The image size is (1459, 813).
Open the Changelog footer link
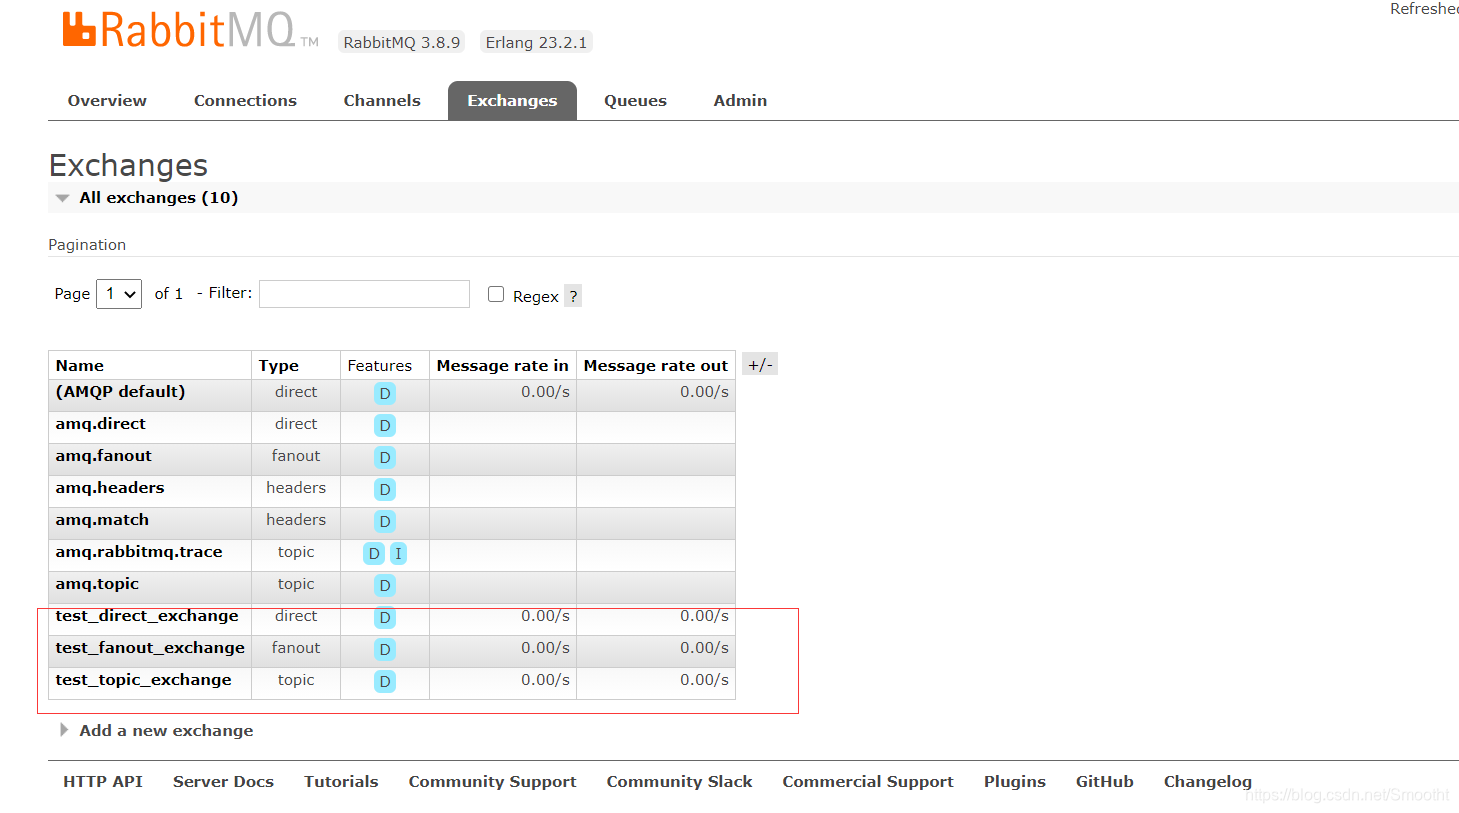click(x=1208, y=782)
